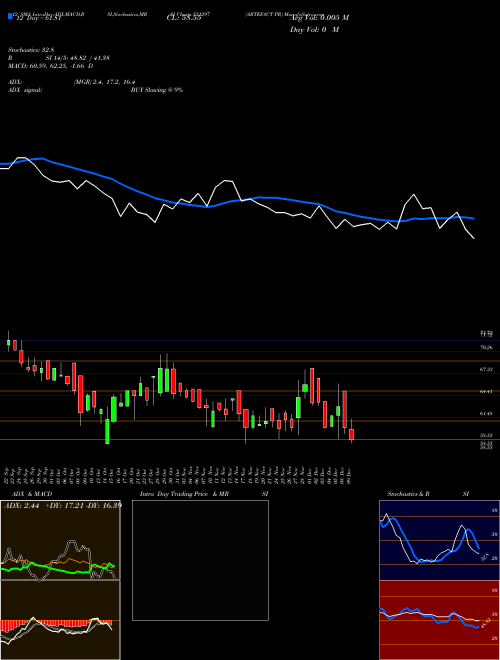Click the 58.55 price axis label
The width and height of the screenshot is (500, 660).
tap(486, 436)
